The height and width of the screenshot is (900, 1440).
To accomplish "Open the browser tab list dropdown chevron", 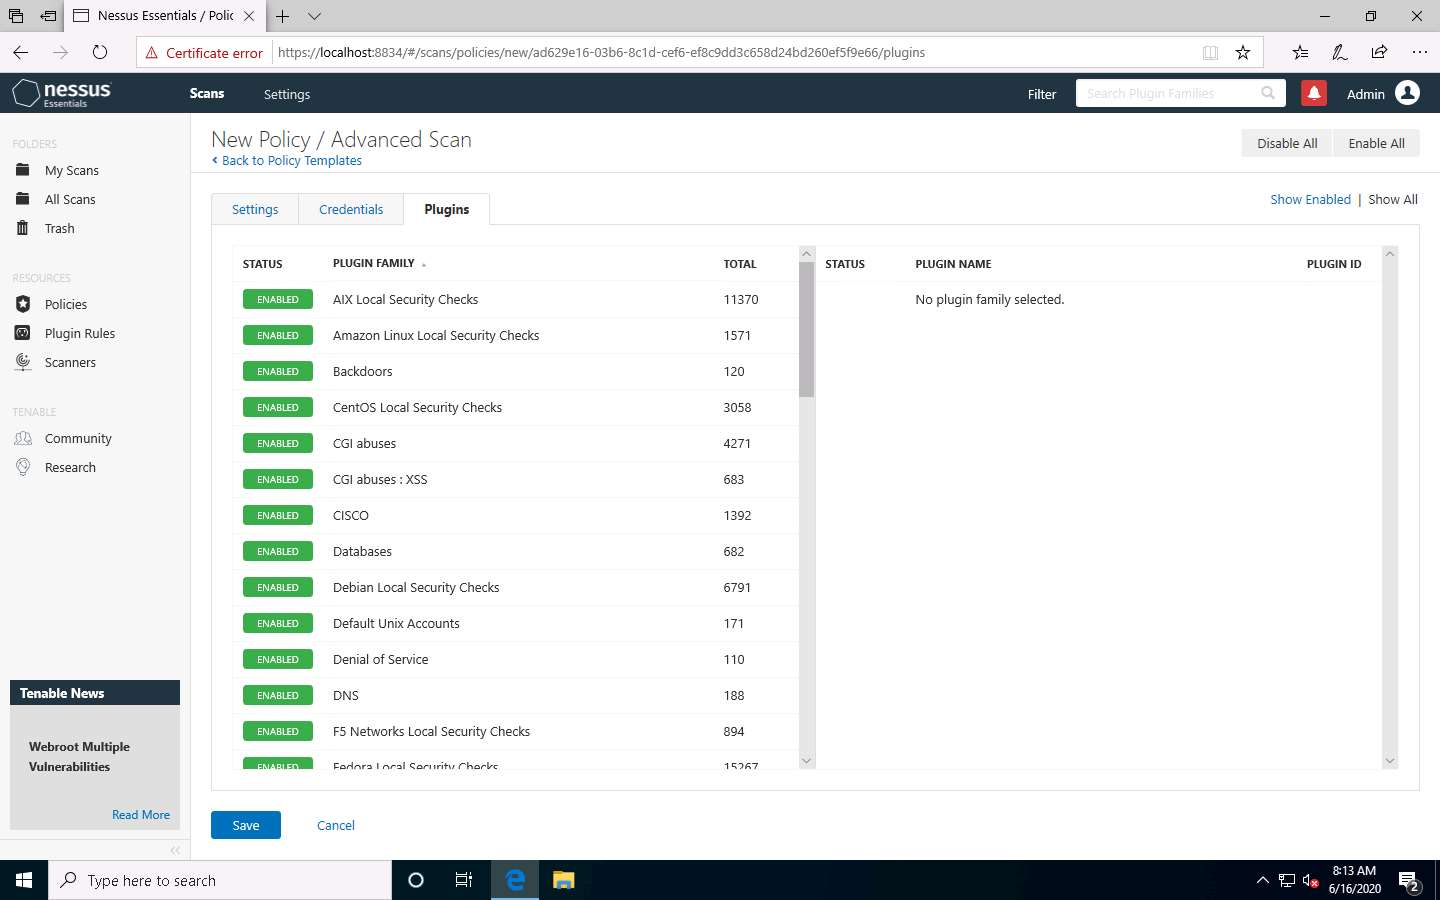I will (x=314, y=16).
